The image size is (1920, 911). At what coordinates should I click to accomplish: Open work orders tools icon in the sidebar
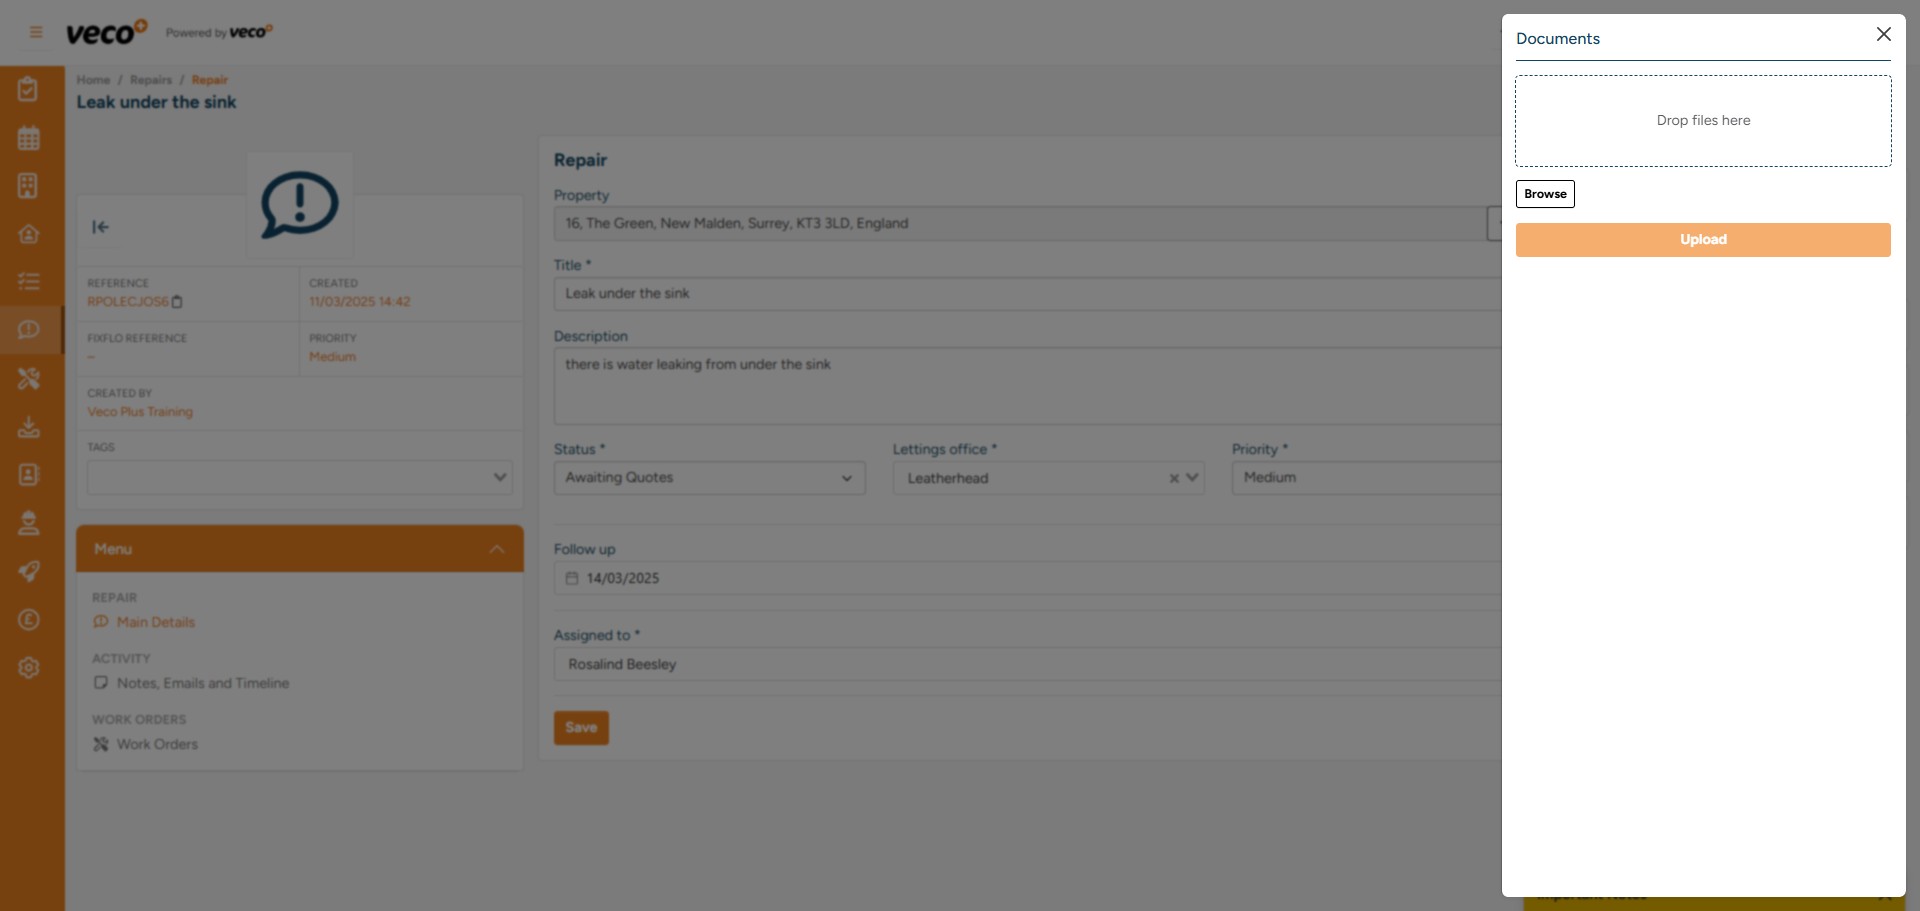pyautogui.click(x=29, y=378)
